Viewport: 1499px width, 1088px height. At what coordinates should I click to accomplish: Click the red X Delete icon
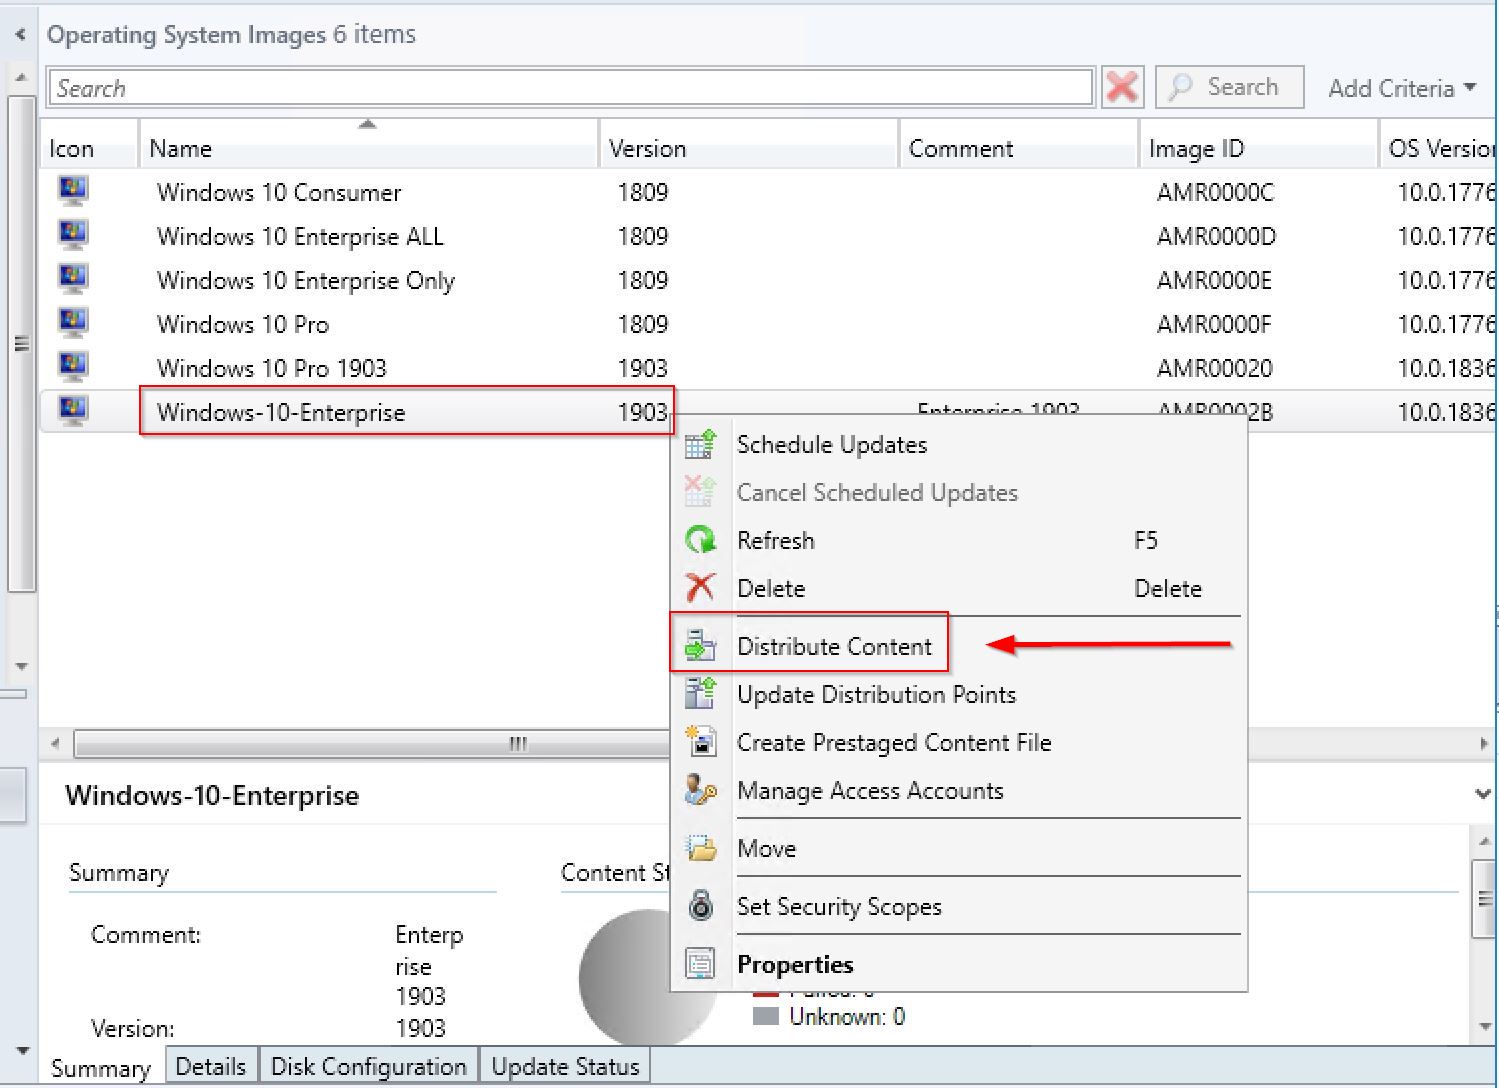[x=700, y=588]
